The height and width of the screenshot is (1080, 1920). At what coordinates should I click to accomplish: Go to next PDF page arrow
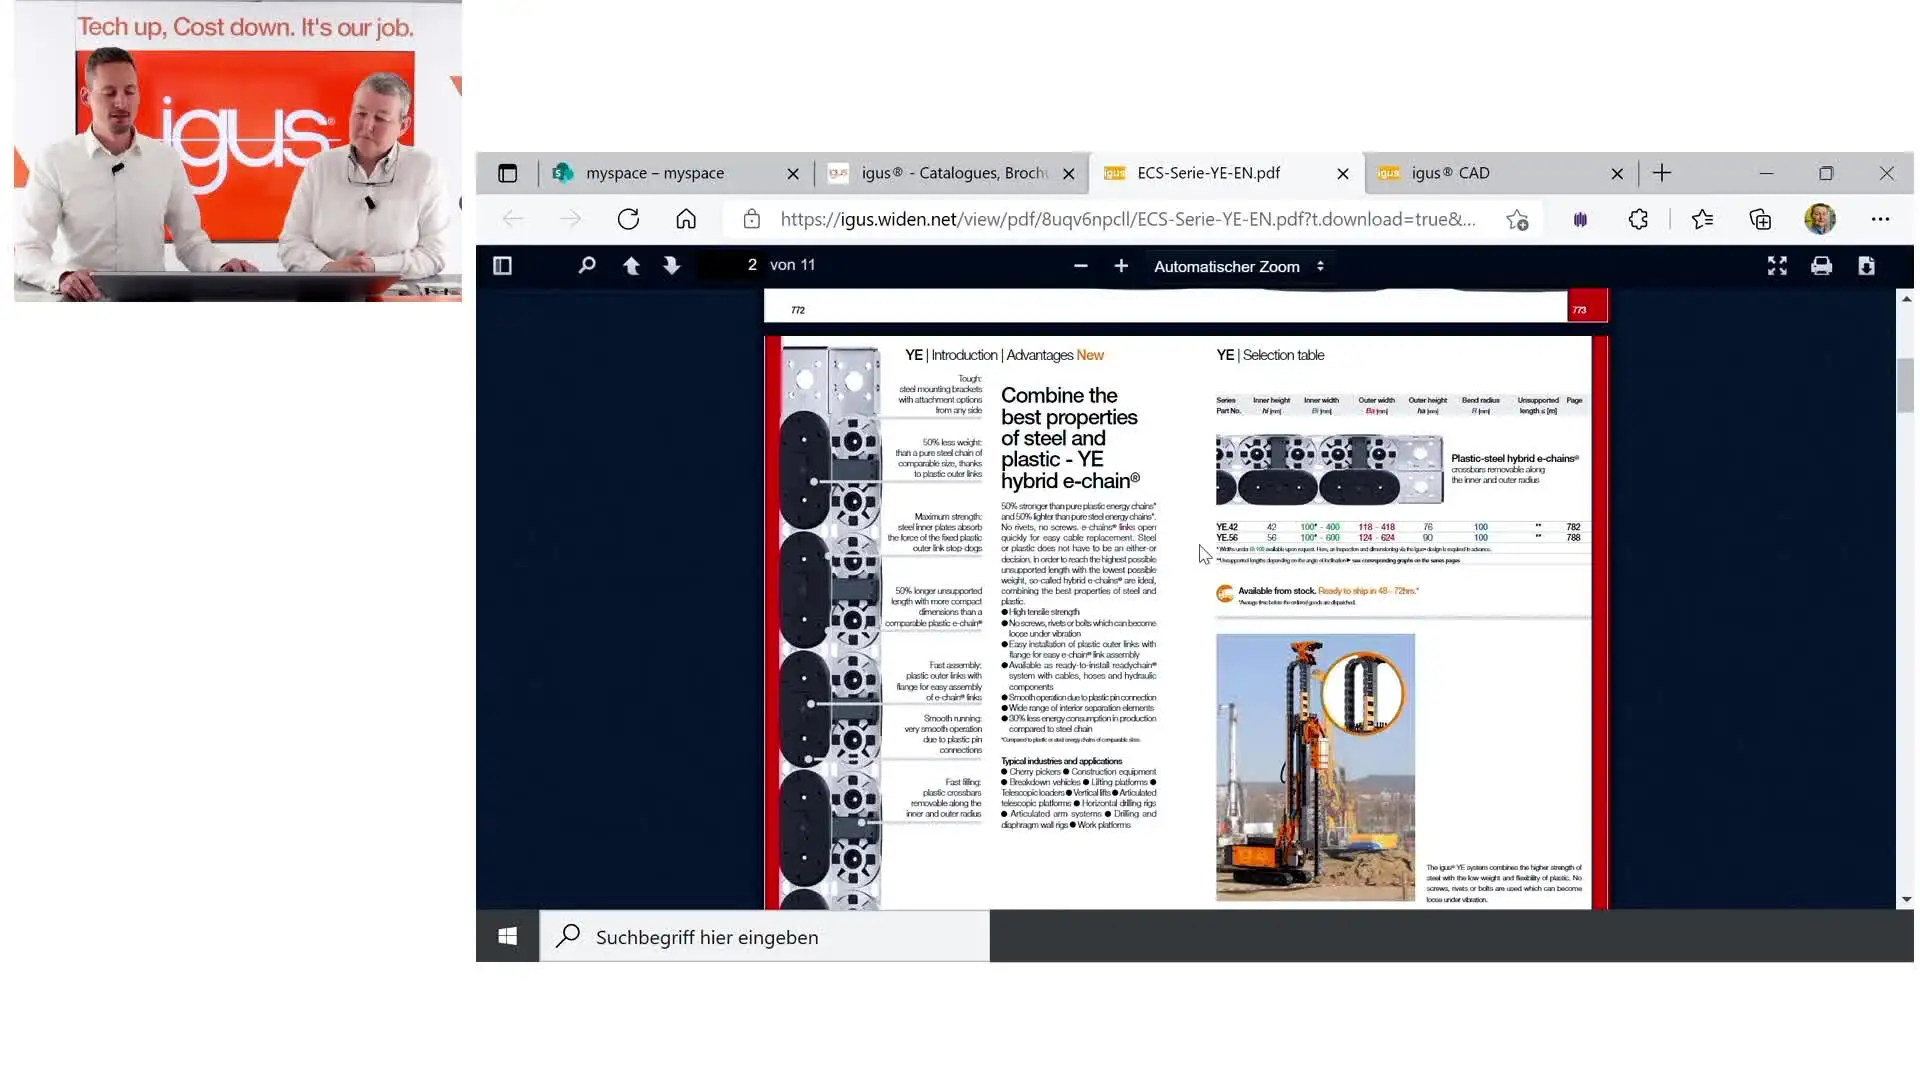[671, 266]
